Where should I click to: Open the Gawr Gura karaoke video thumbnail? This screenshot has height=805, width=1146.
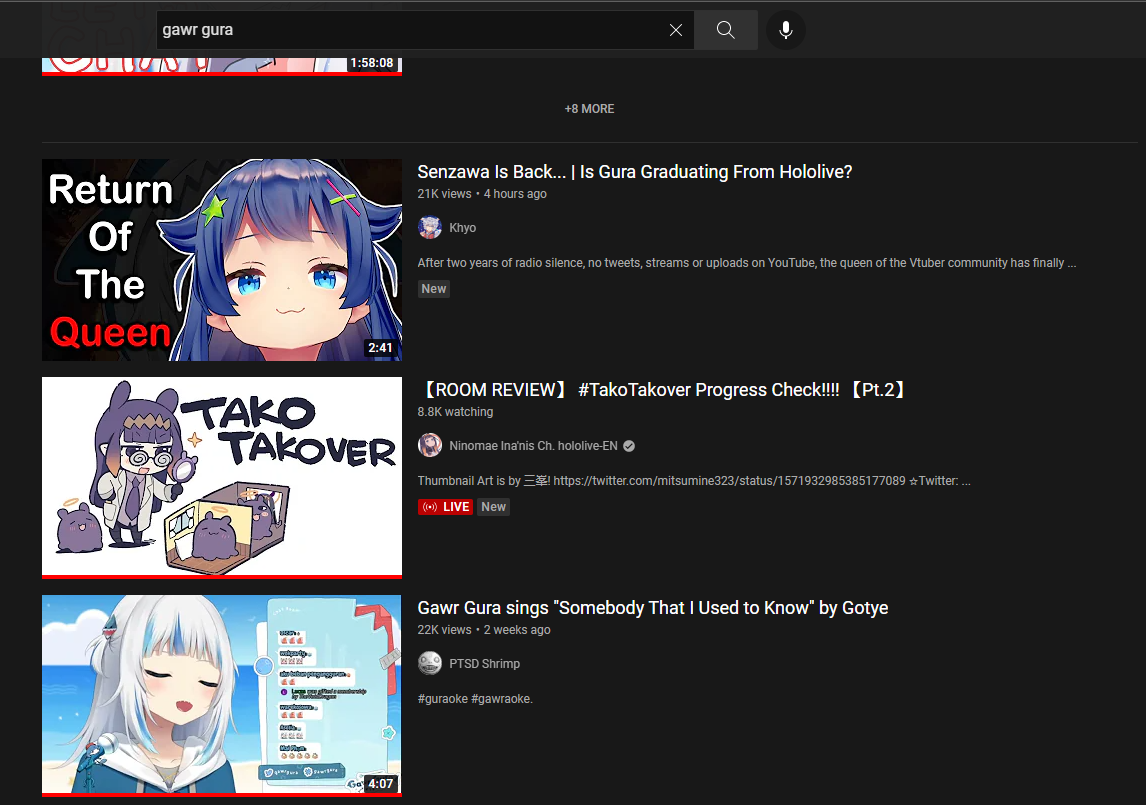coord(222,695)
